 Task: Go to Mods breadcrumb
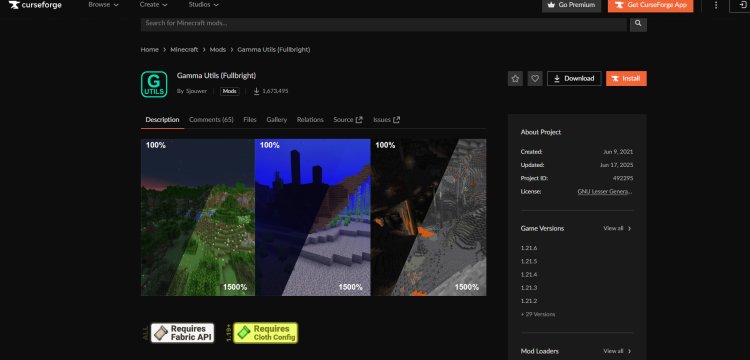point(218,50)
